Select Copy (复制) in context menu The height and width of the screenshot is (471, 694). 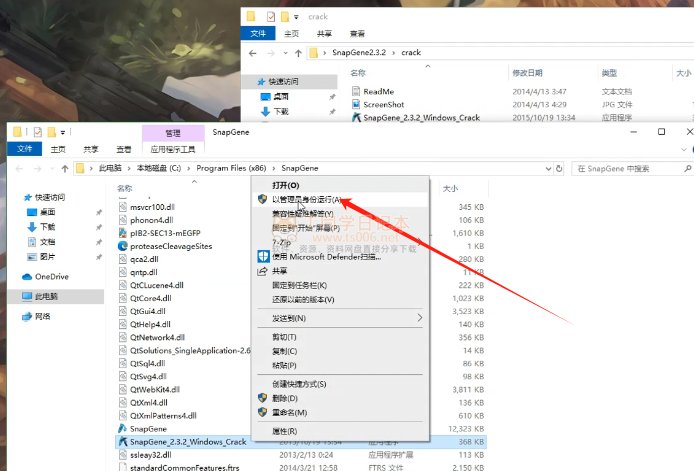[285, 351]
